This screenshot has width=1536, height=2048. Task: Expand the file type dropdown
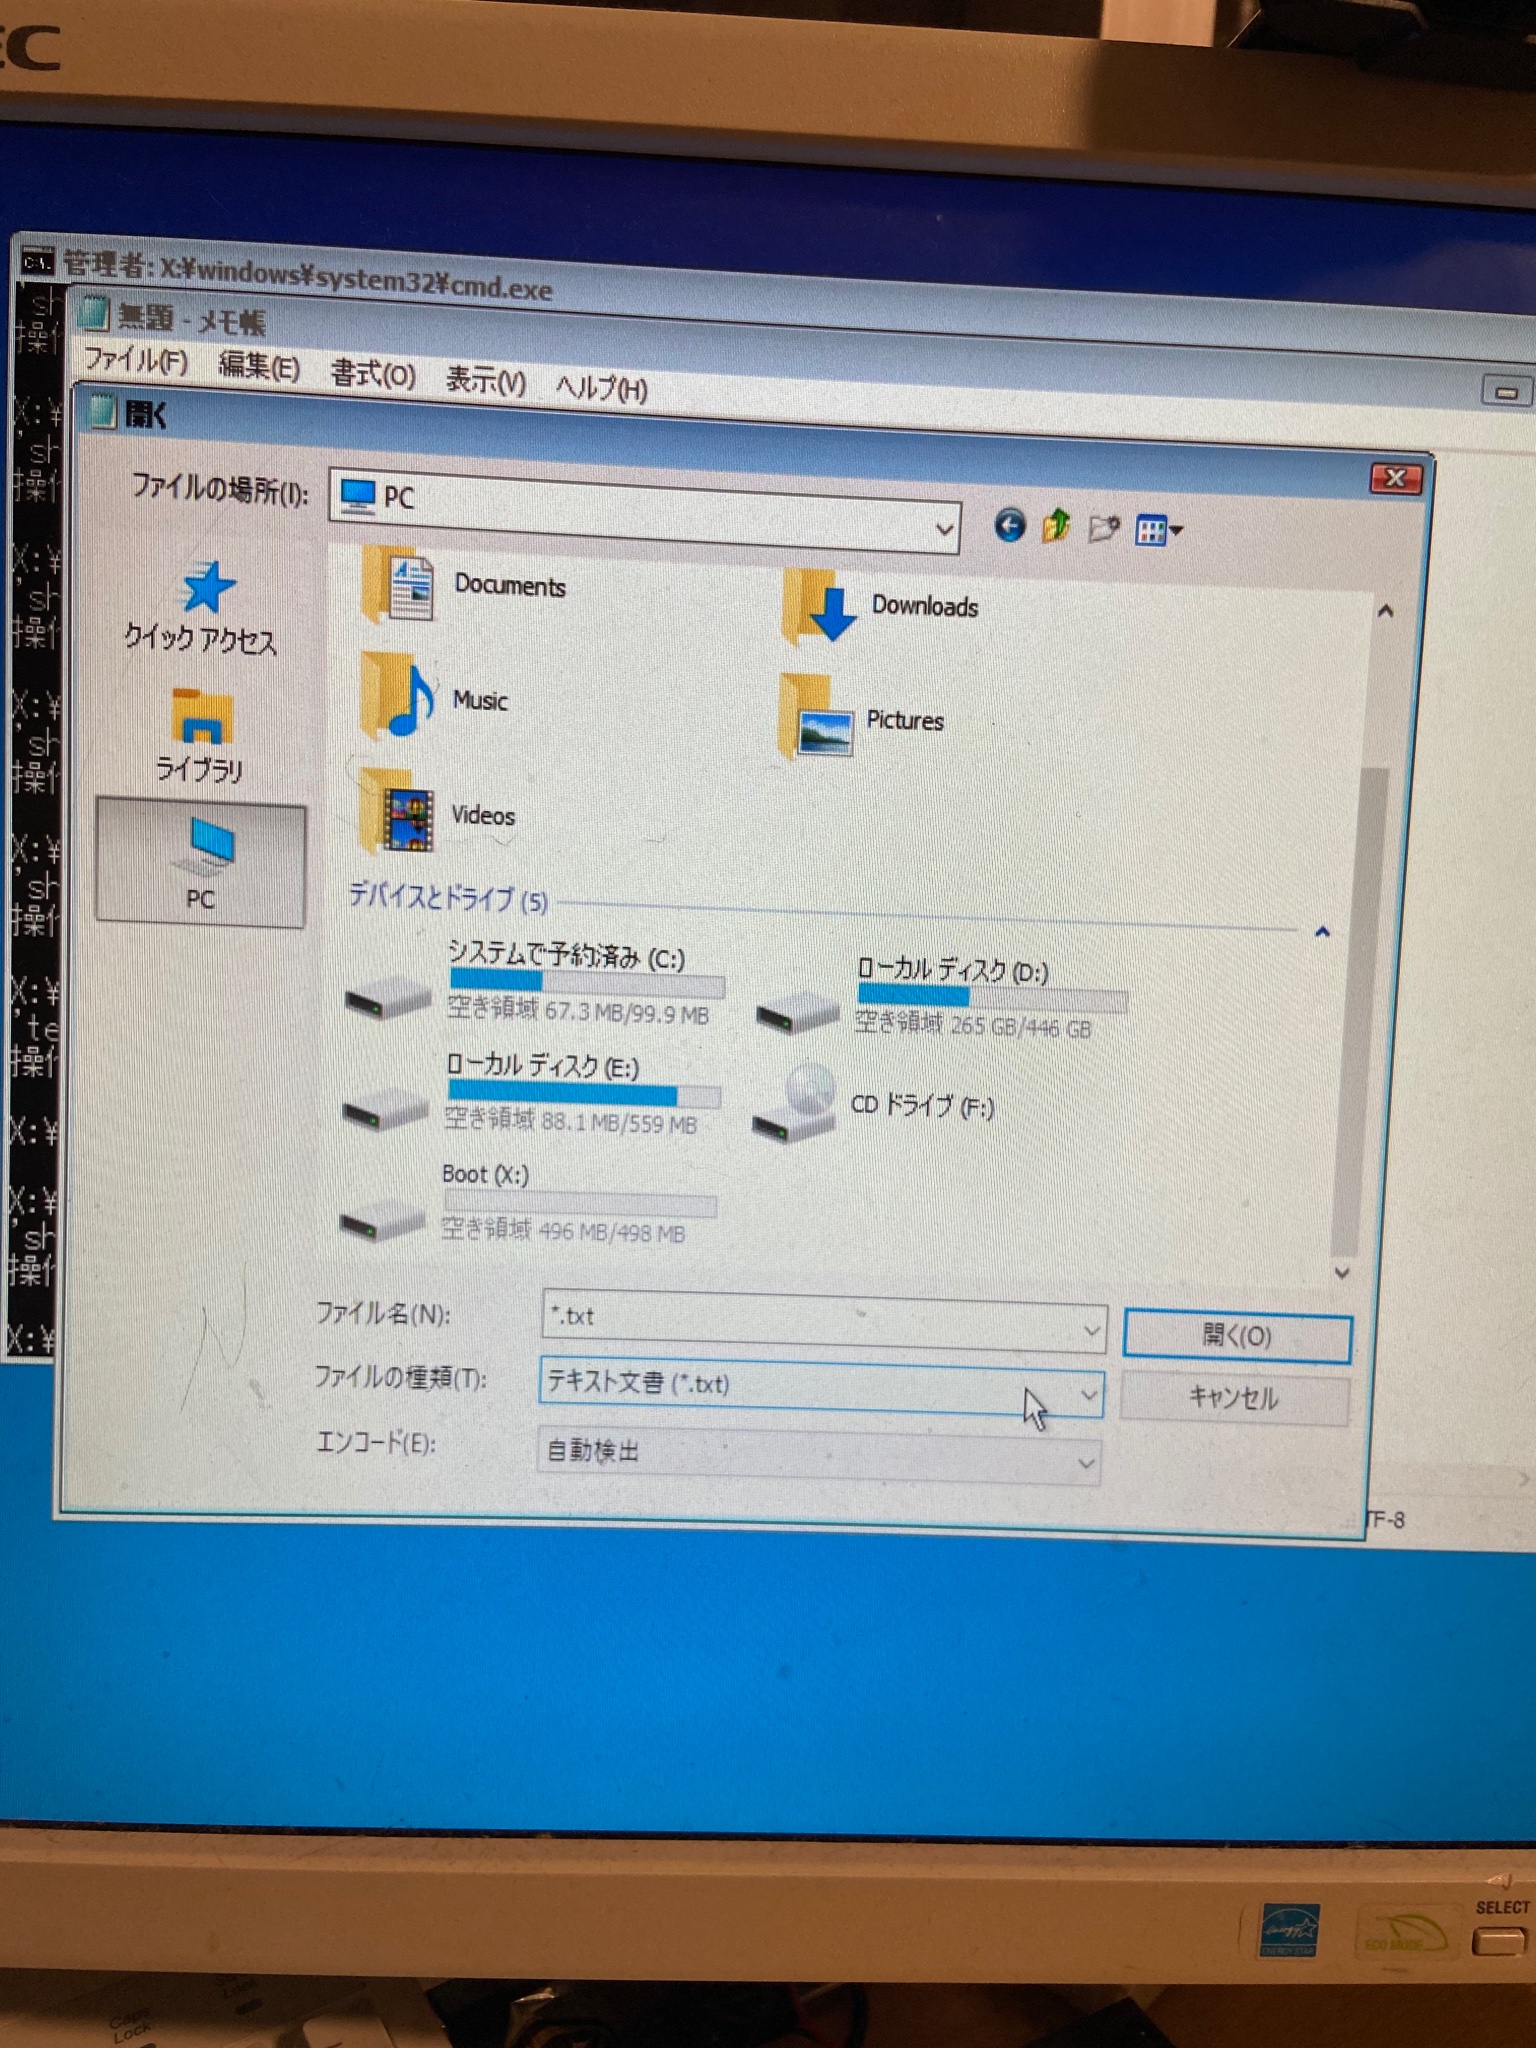pyautogui.click(x=1088, y=1394)
